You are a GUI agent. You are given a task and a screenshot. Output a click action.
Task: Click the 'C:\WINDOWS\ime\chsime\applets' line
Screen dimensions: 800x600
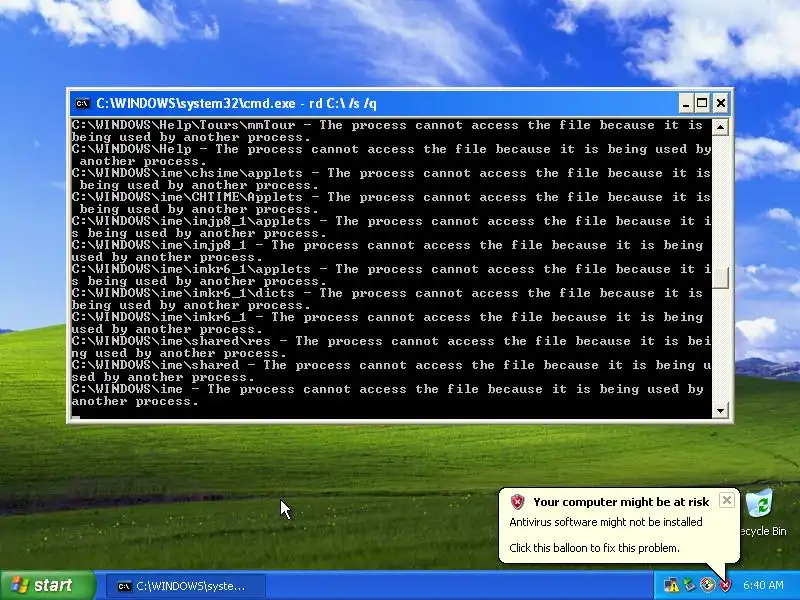(x=390, y=179)
